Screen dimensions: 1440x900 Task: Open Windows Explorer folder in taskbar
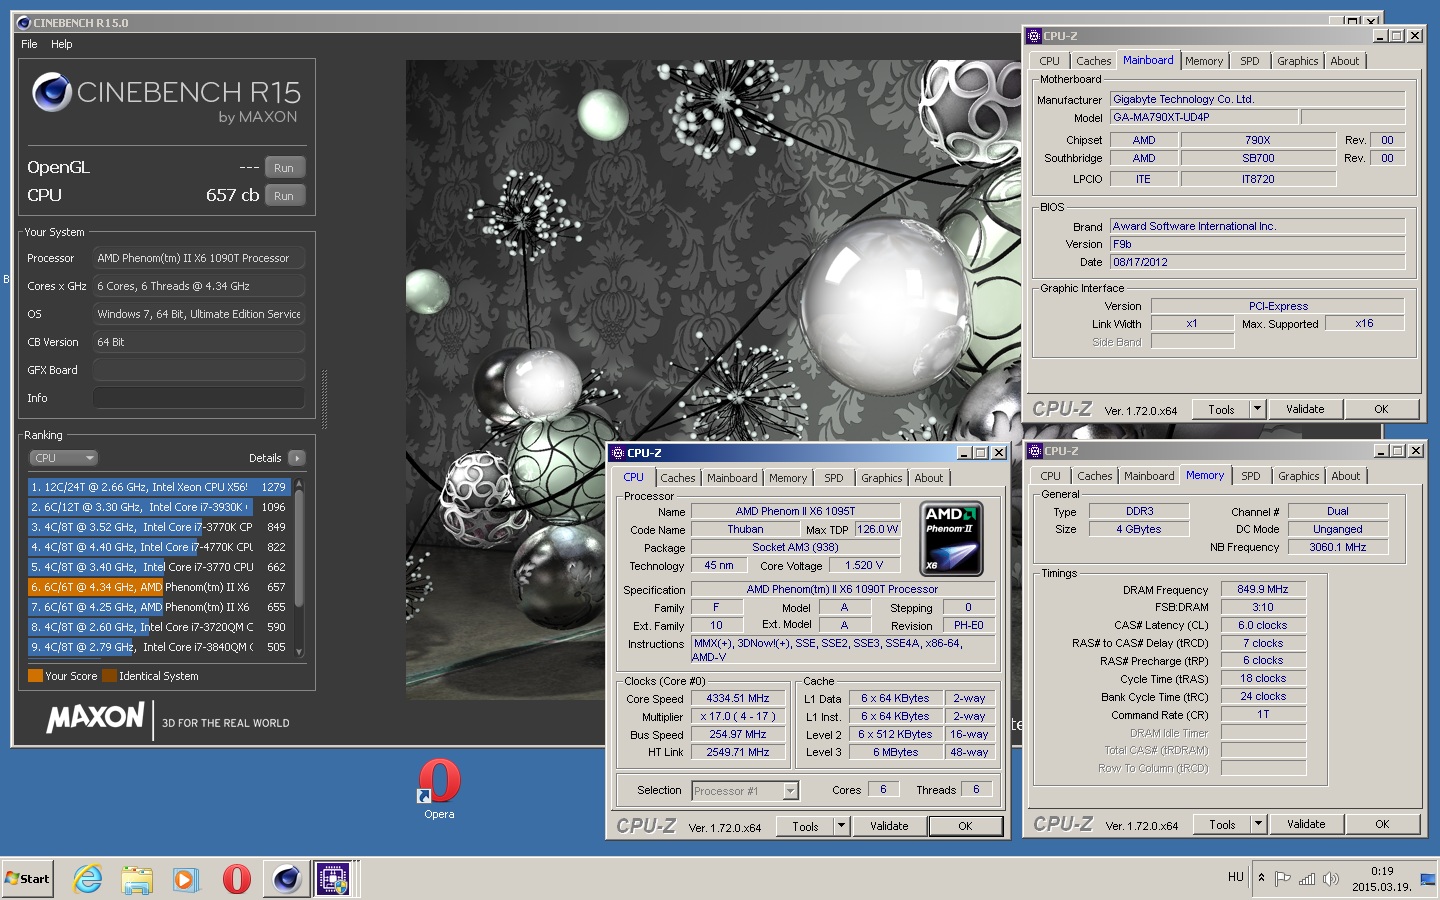pos(137,879)
